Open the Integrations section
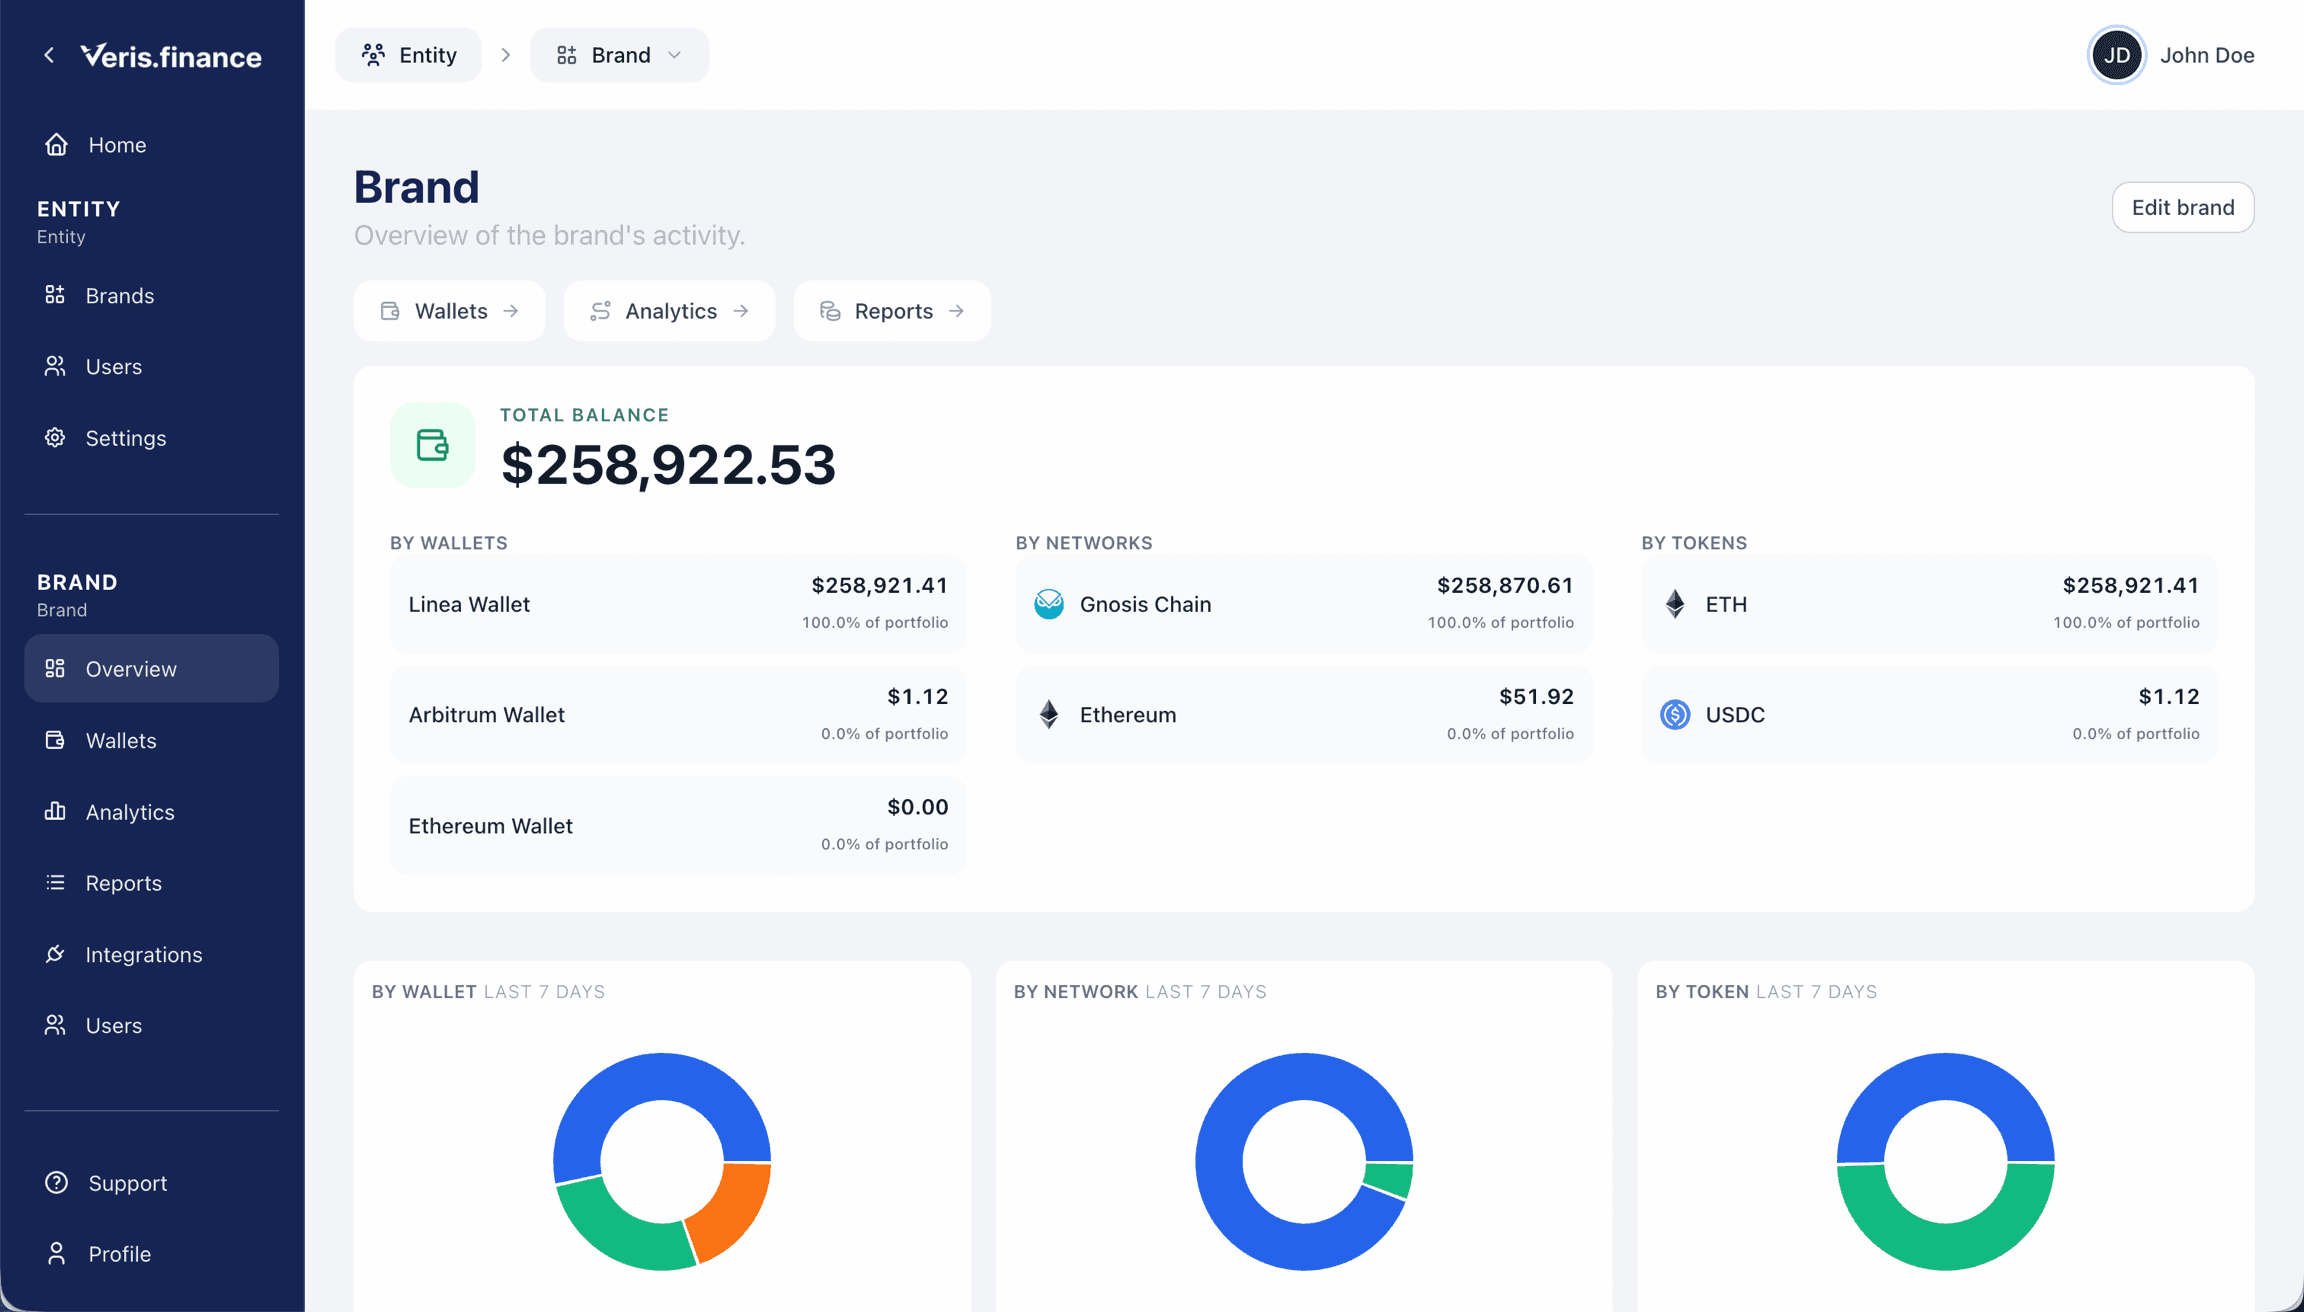This screenshot has height=1312, width=2304. click(x=143, y=954)
